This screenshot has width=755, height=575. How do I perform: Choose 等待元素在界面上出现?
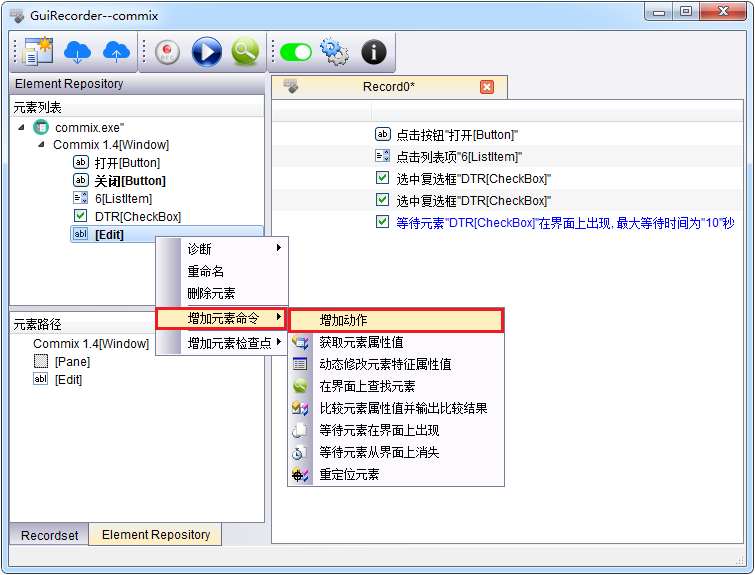396,431
